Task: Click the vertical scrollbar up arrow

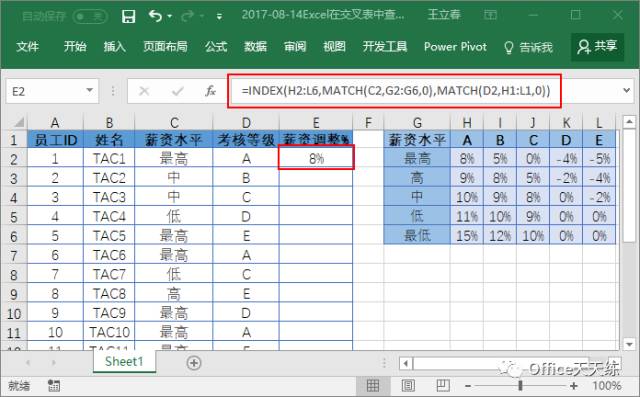Action: coord(629,122)
